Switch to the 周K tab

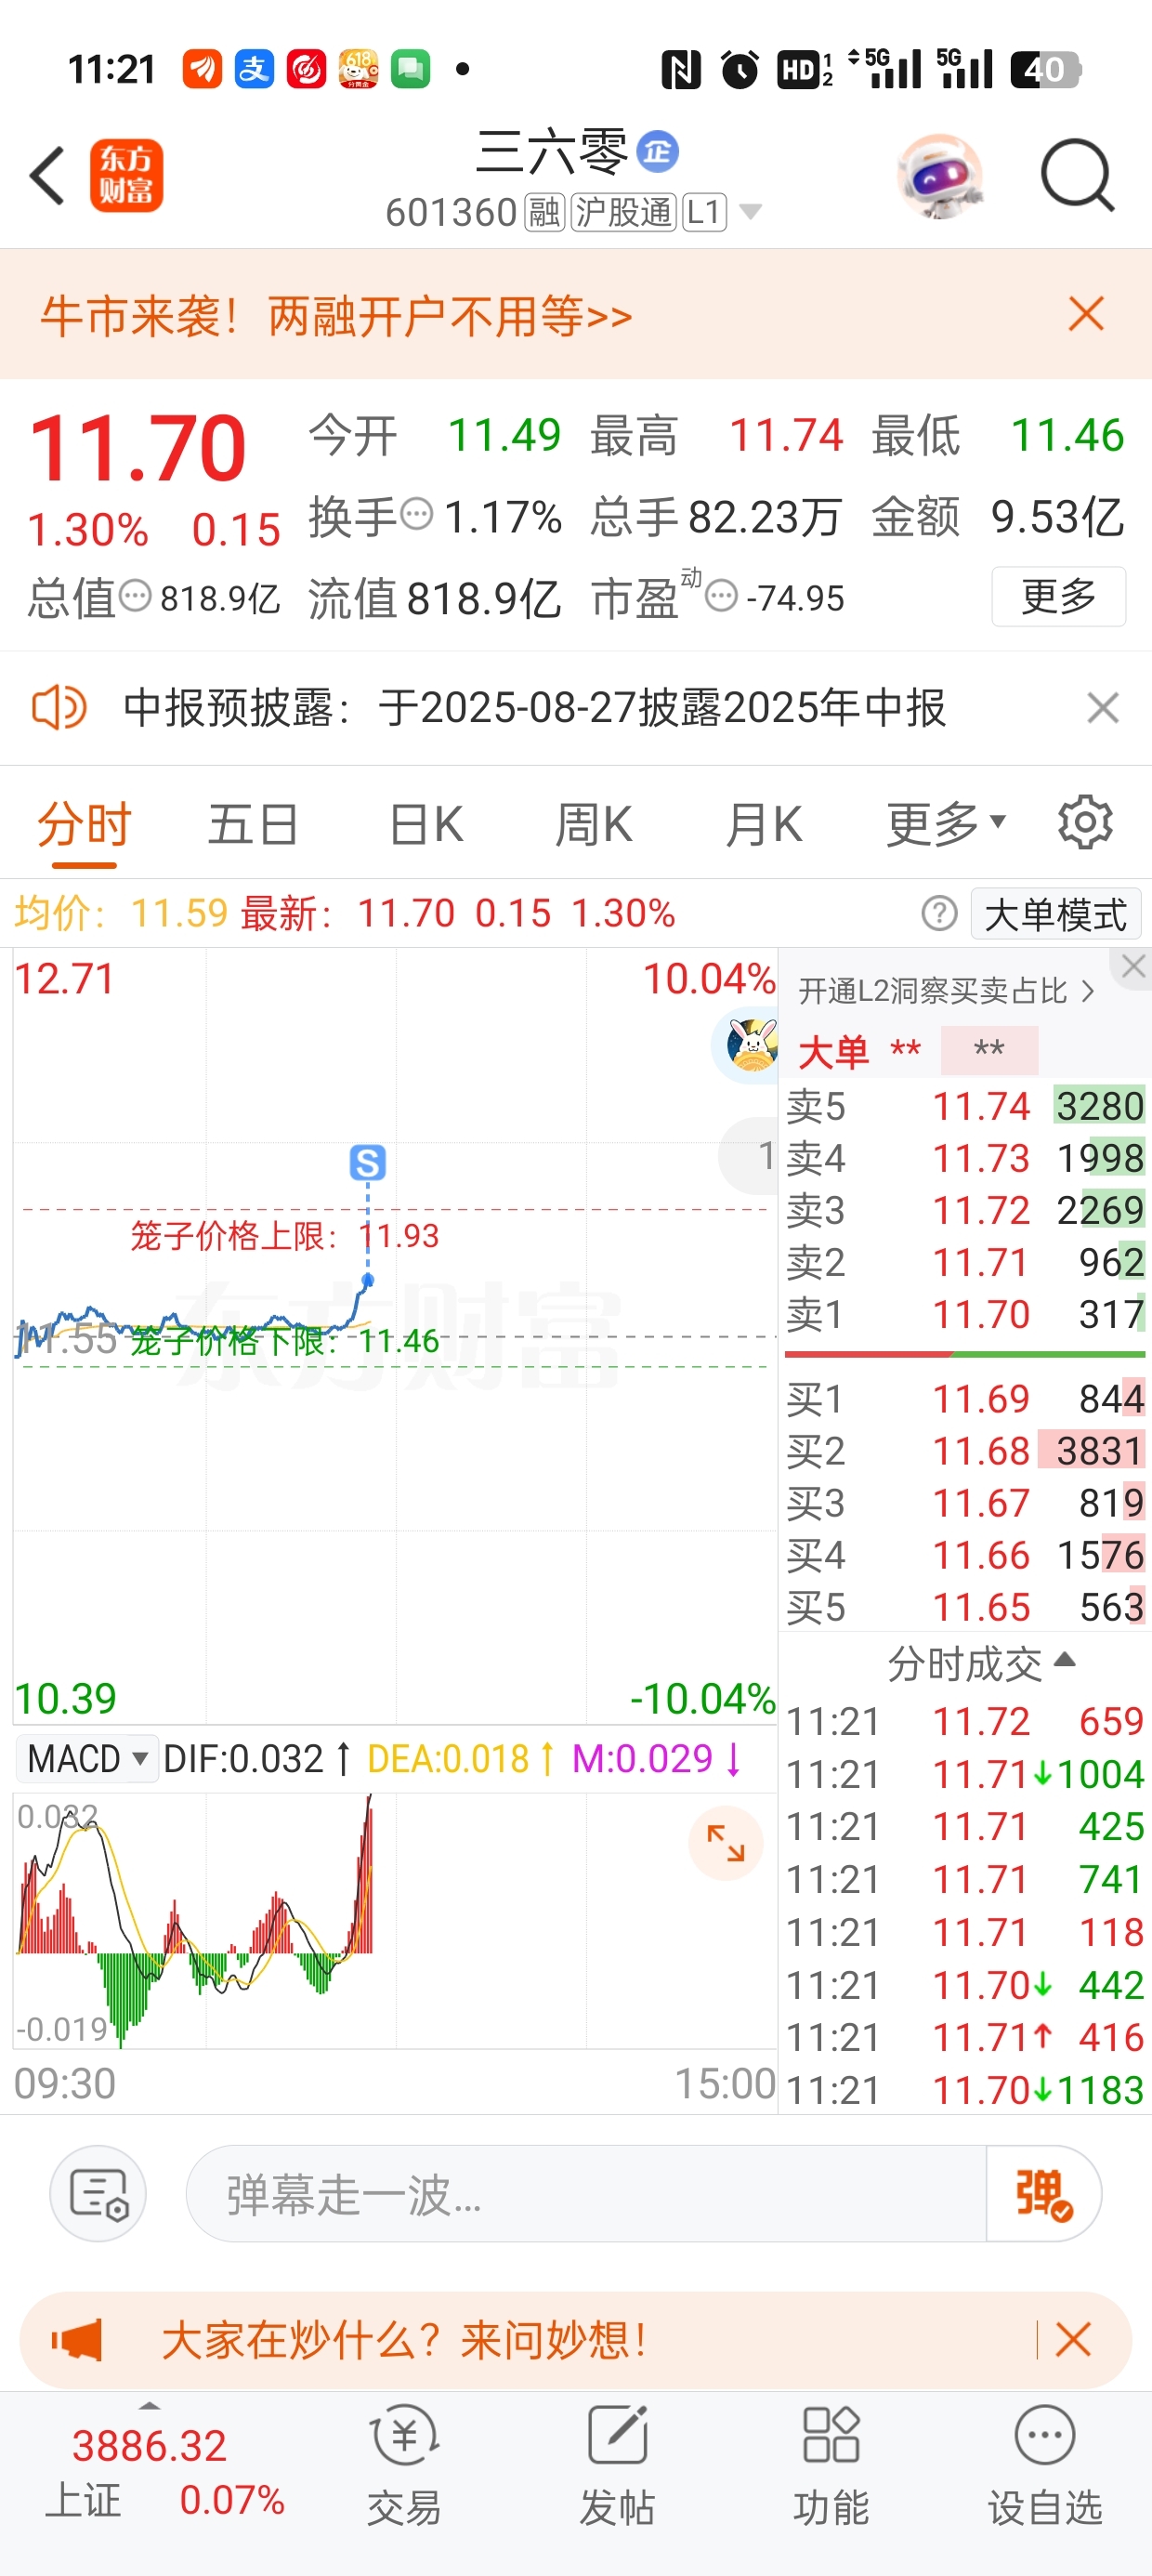[x=594, y=825]
